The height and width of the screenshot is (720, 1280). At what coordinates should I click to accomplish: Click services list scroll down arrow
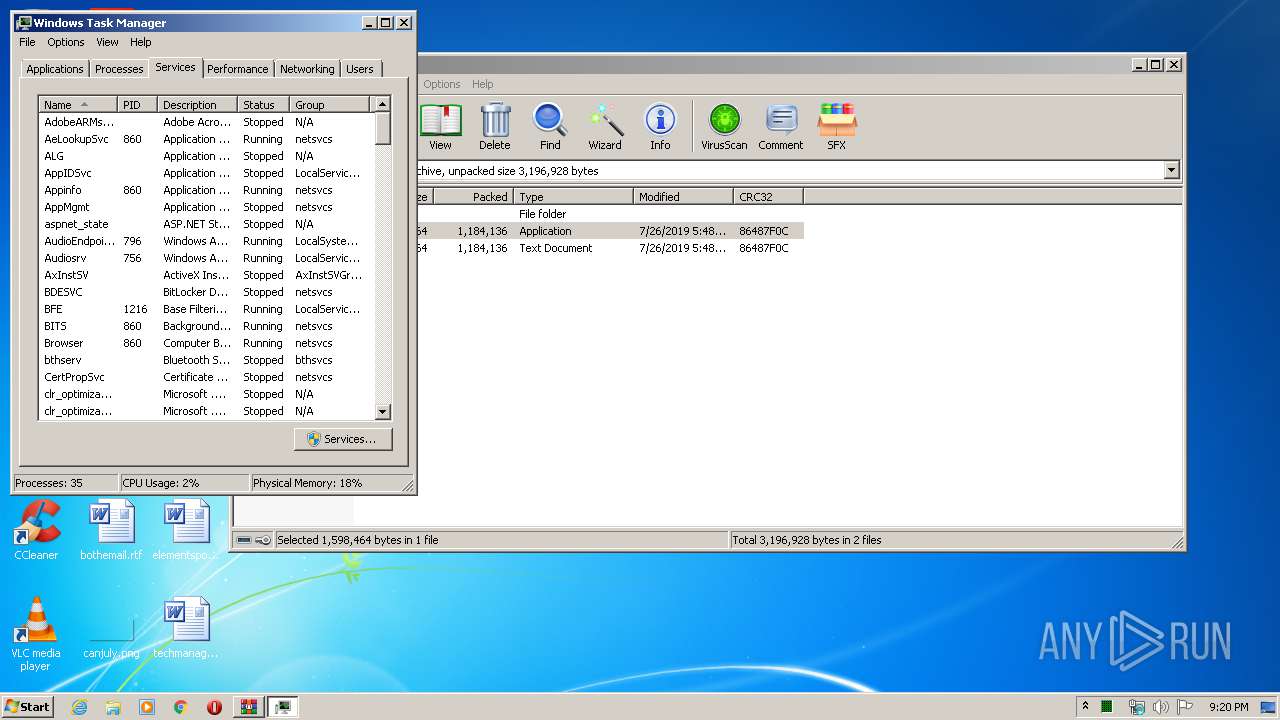pos(382,411)
